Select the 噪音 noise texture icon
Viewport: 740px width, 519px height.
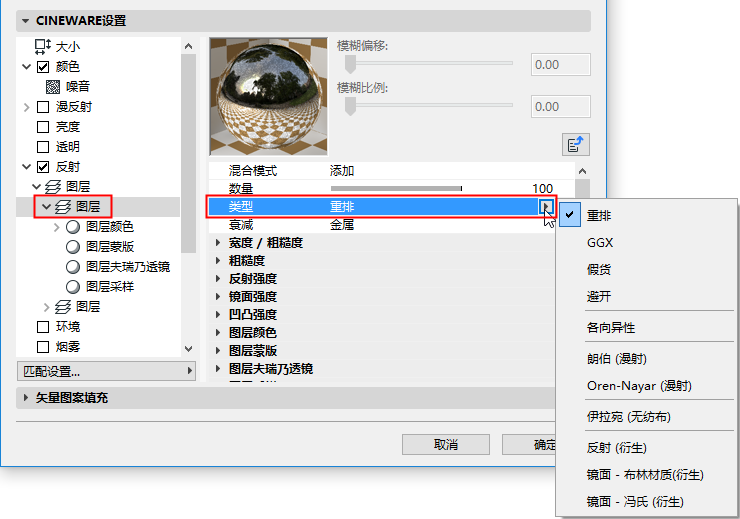[x=53, y=86]
